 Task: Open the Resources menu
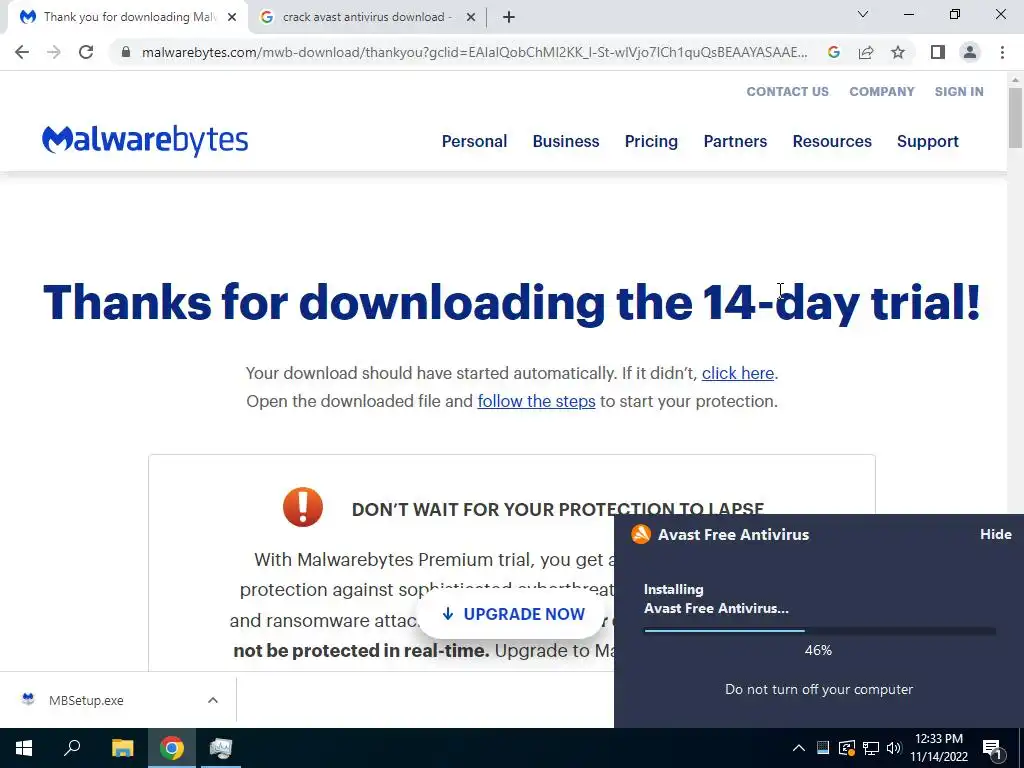(x=832, y=141)
